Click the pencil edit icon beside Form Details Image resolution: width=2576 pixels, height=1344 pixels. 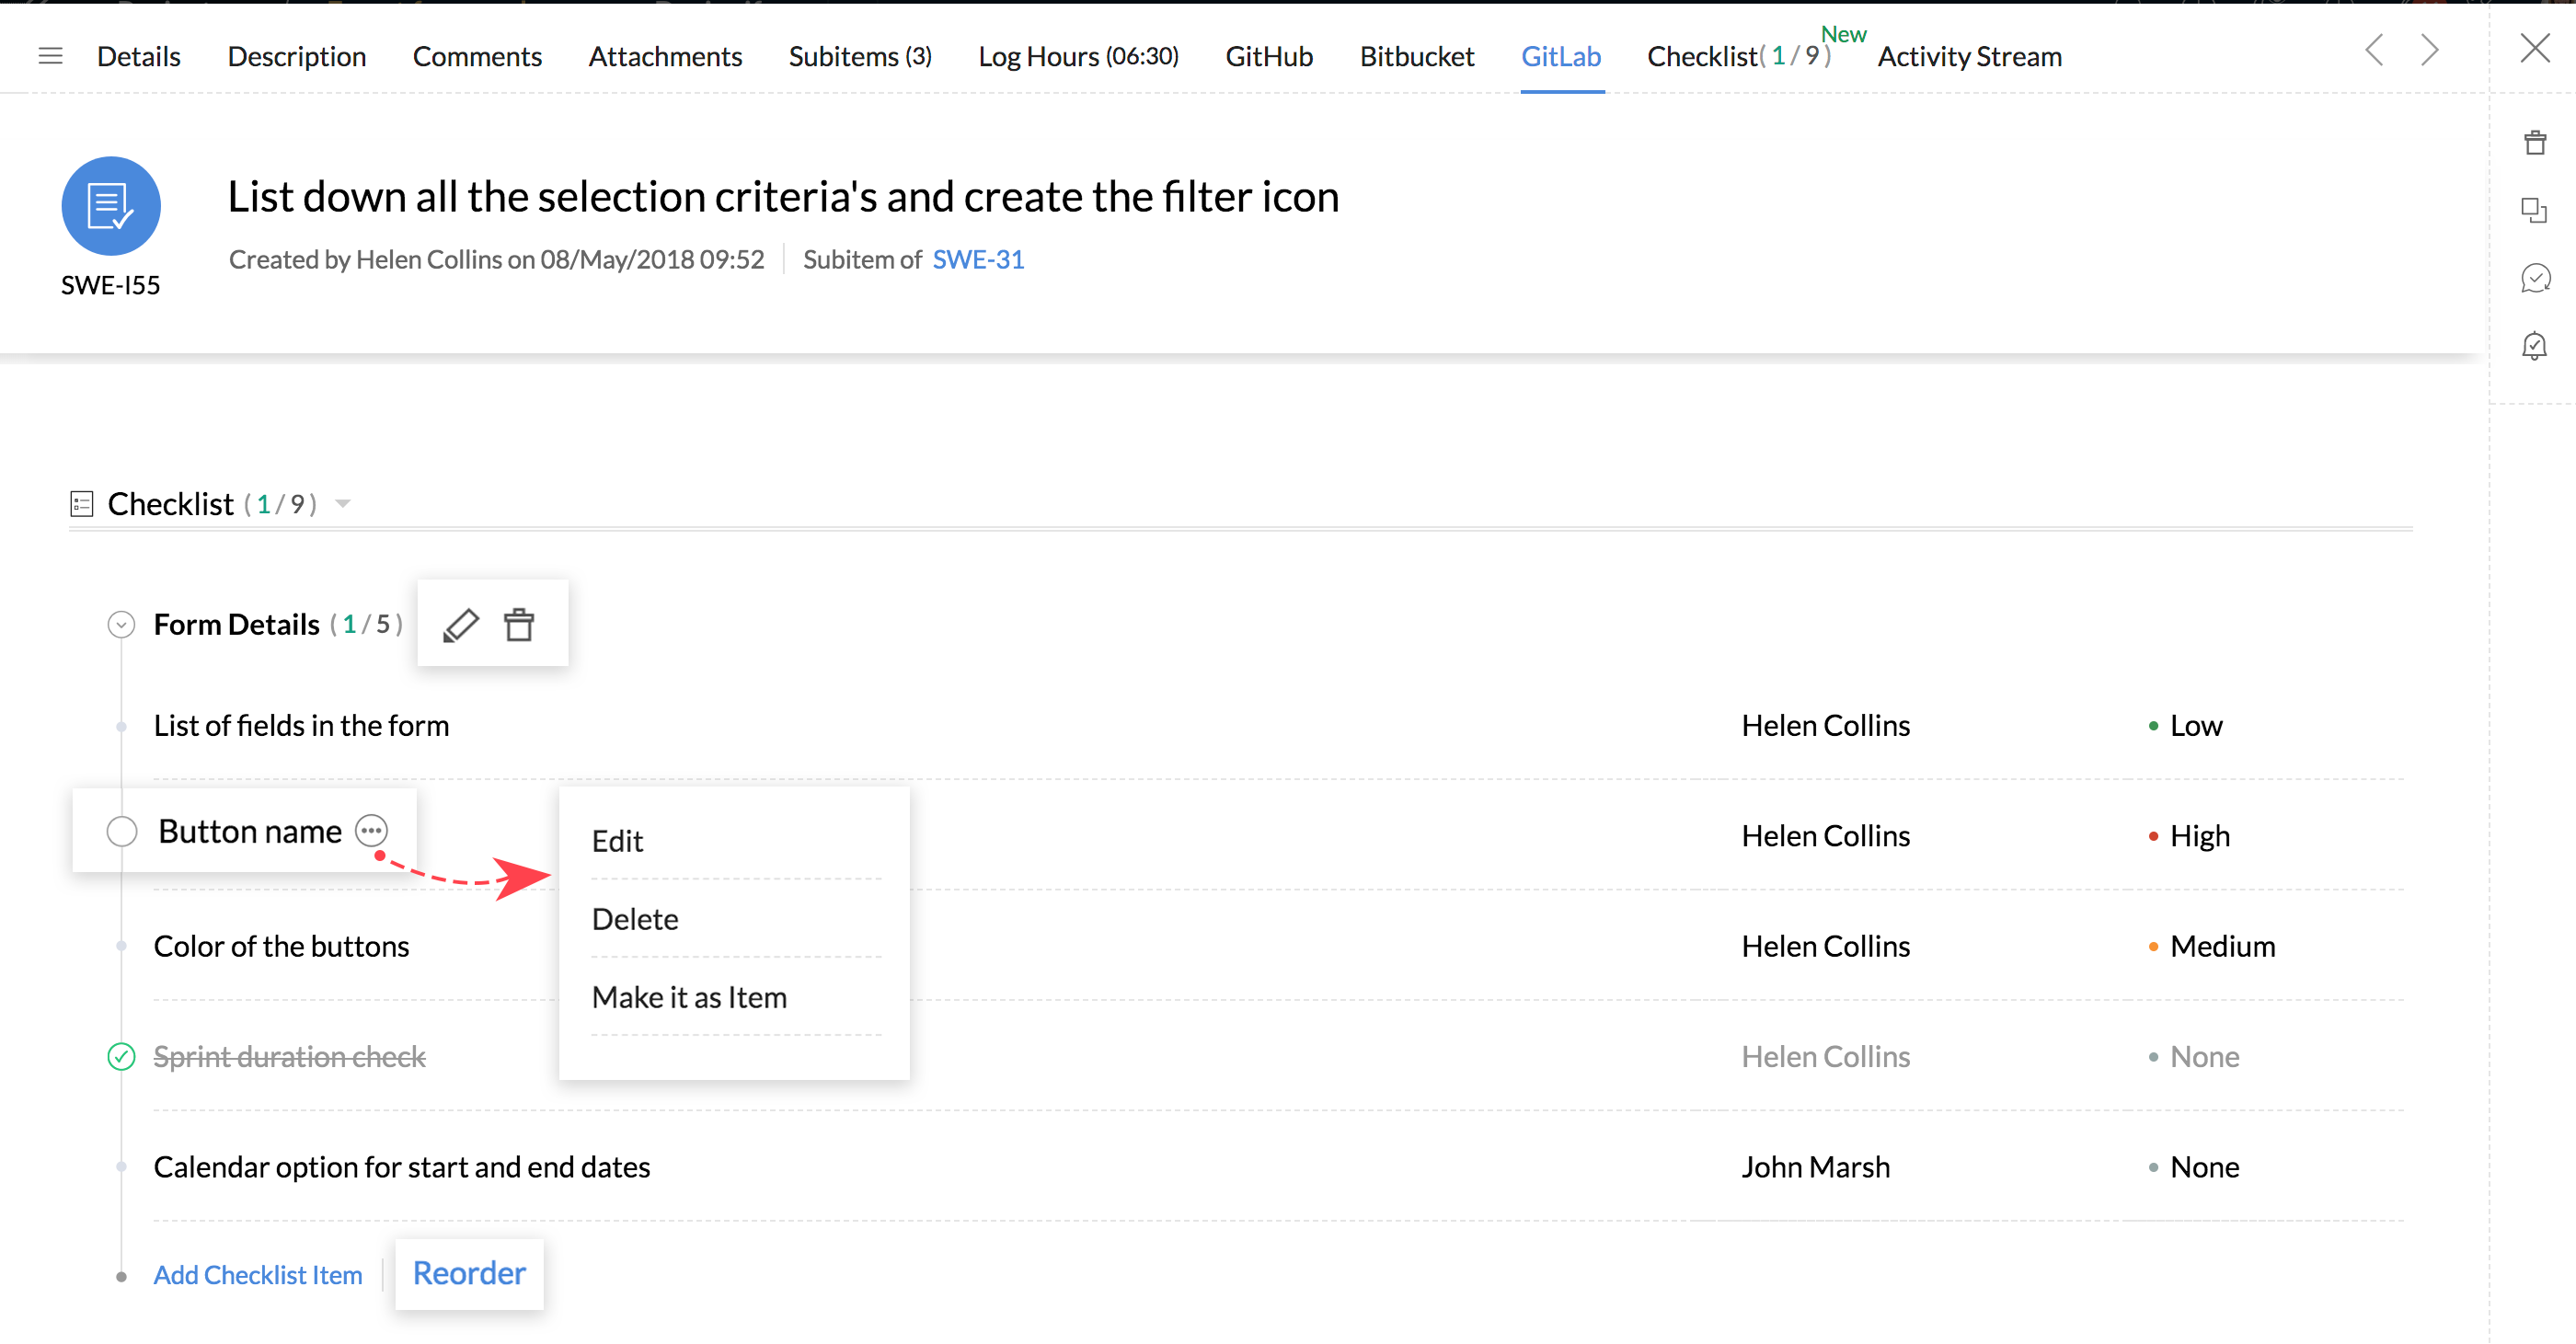tap(461, 625)
